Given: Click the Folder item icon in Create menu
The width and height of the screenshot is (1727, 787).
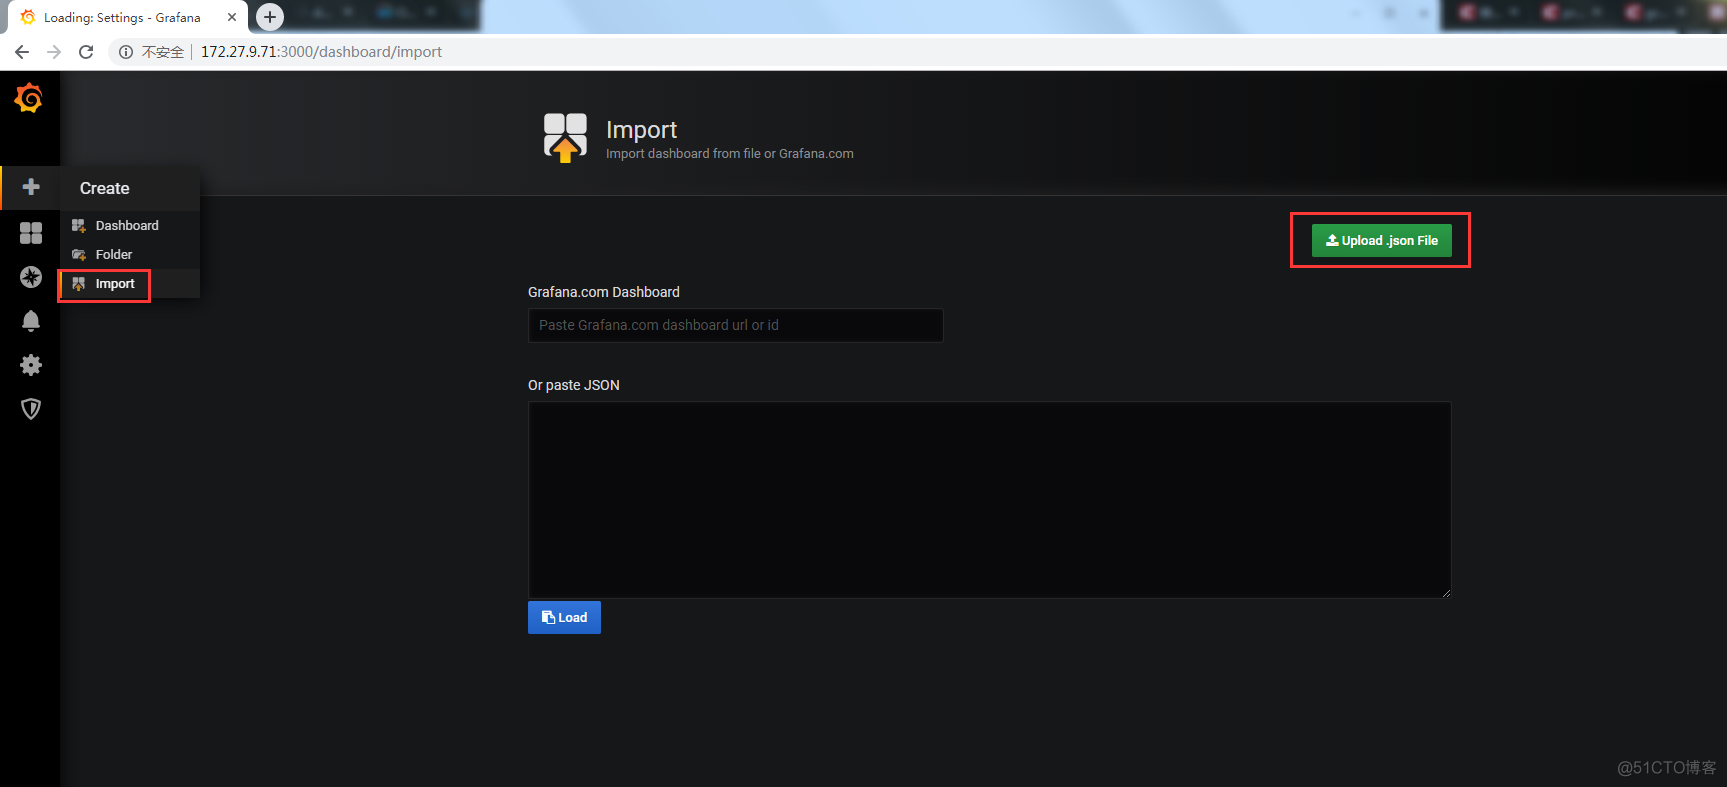Looking at the screenshot, I should pos(79,255).
